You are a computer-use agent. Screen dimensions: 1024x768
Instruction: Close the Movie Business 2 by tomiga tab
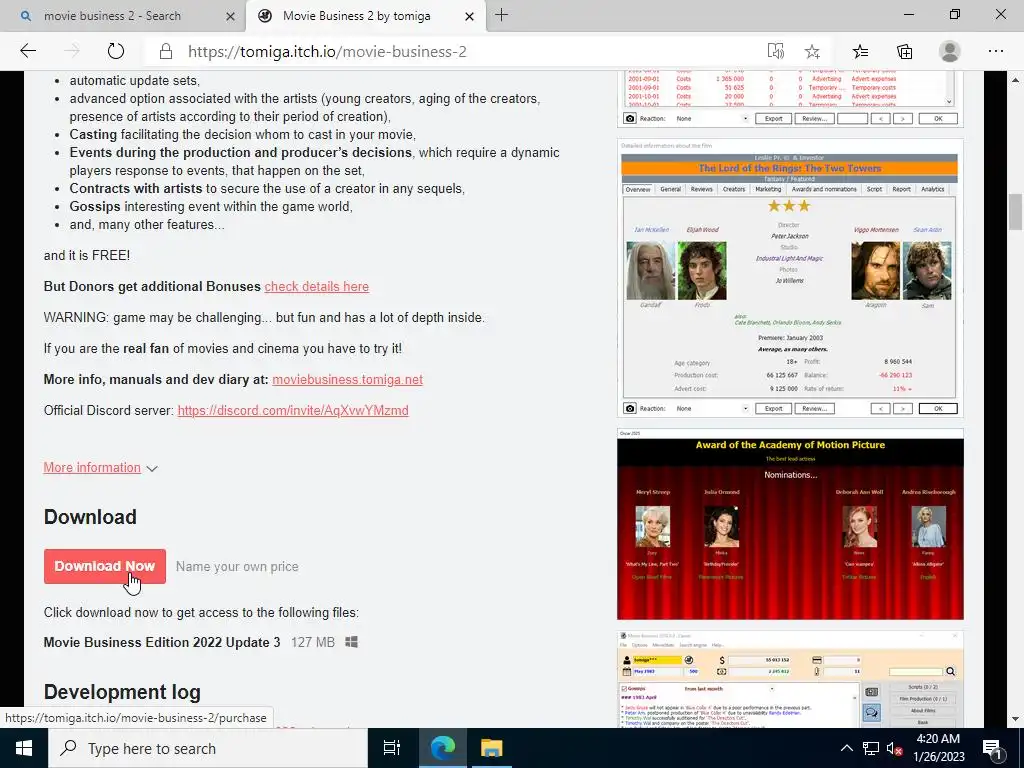[469, 16]
